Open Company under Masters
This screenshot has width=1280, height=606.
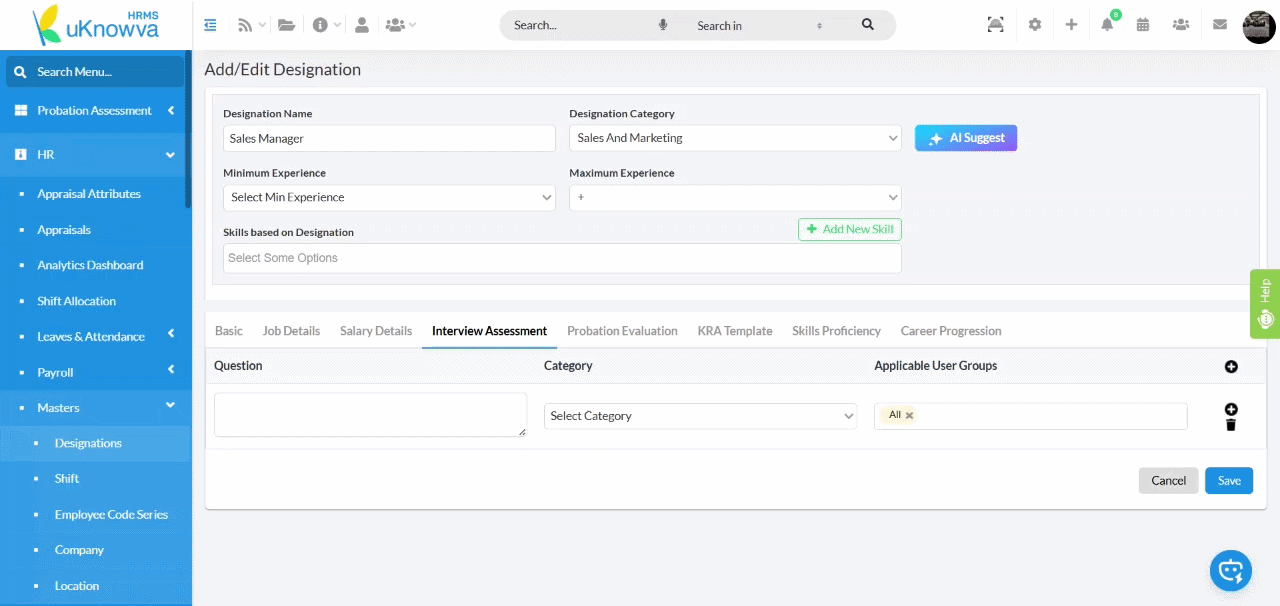(79, 550)
